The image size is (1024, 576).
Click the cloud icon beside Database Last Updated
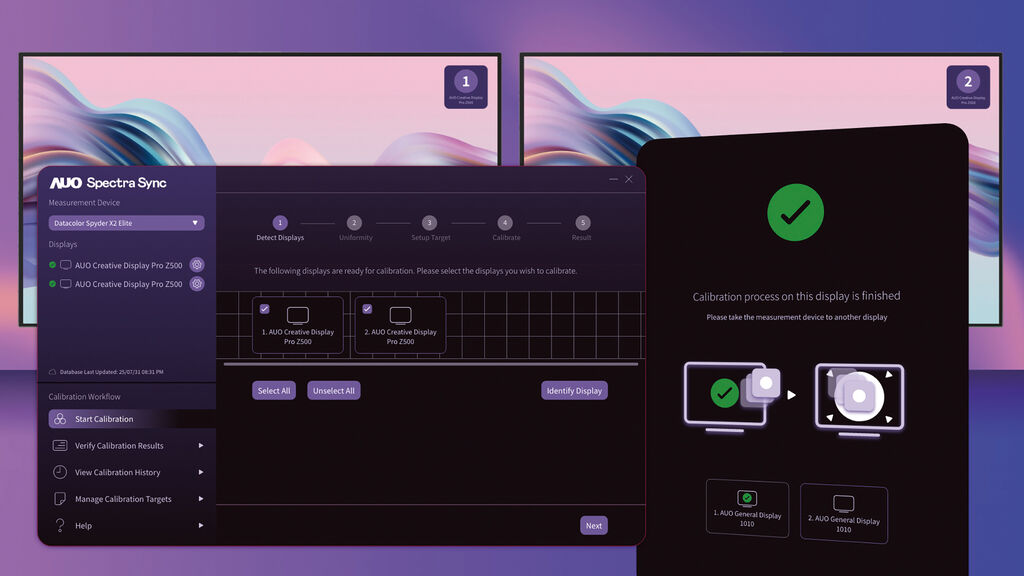tap(53, 372)
